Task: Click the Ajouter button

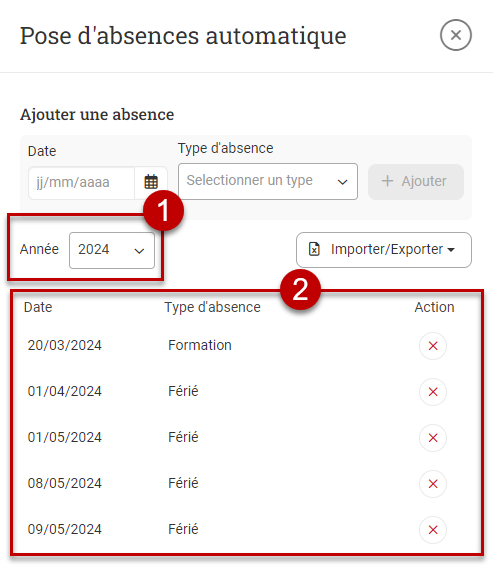Action: (416, 182)
